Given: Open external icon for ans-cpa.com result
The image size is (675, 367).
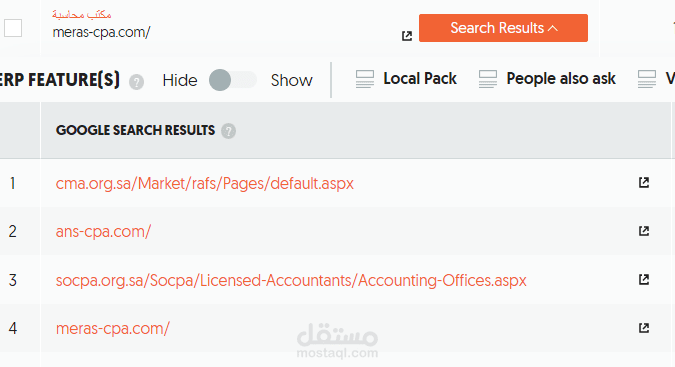Looking at the screenshot, I should (644, 231).
